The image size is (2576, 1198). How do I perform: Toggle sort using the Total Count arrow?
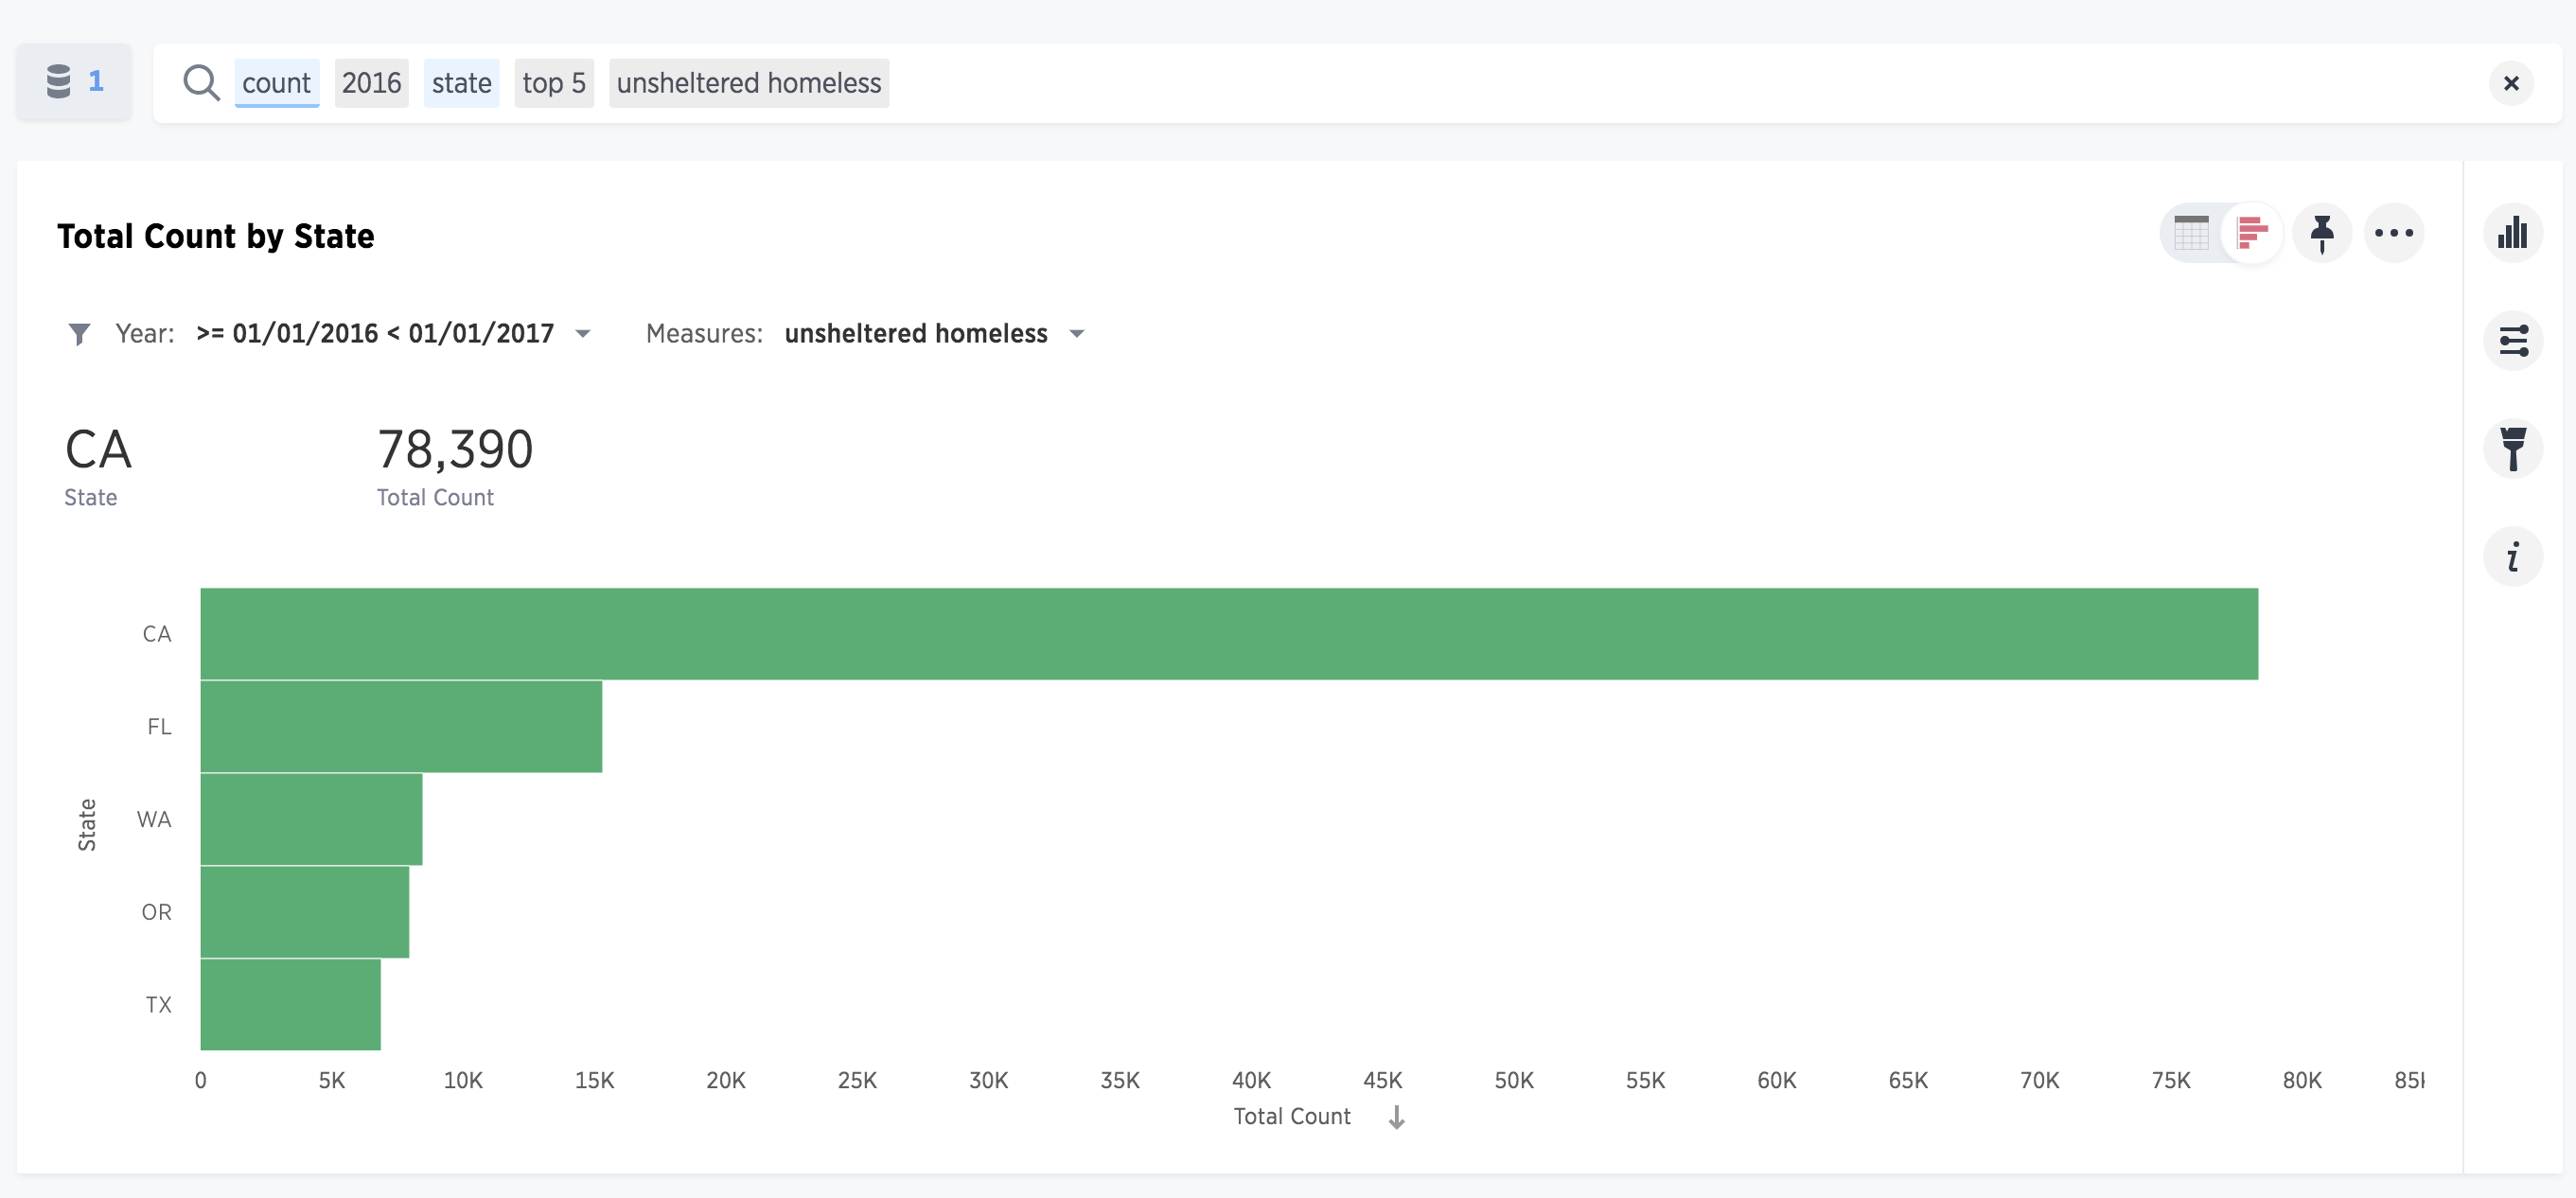1397,1117
